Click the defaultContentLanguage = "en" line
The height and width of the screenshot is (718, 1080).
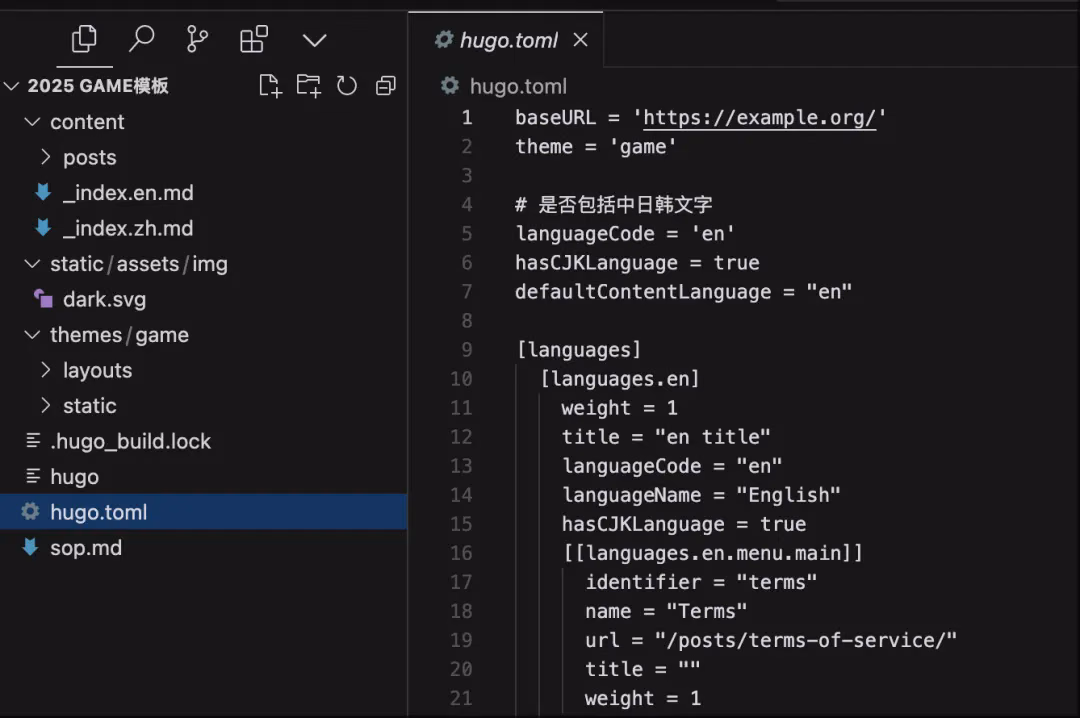pyautogui.click(x=683, y=292)
